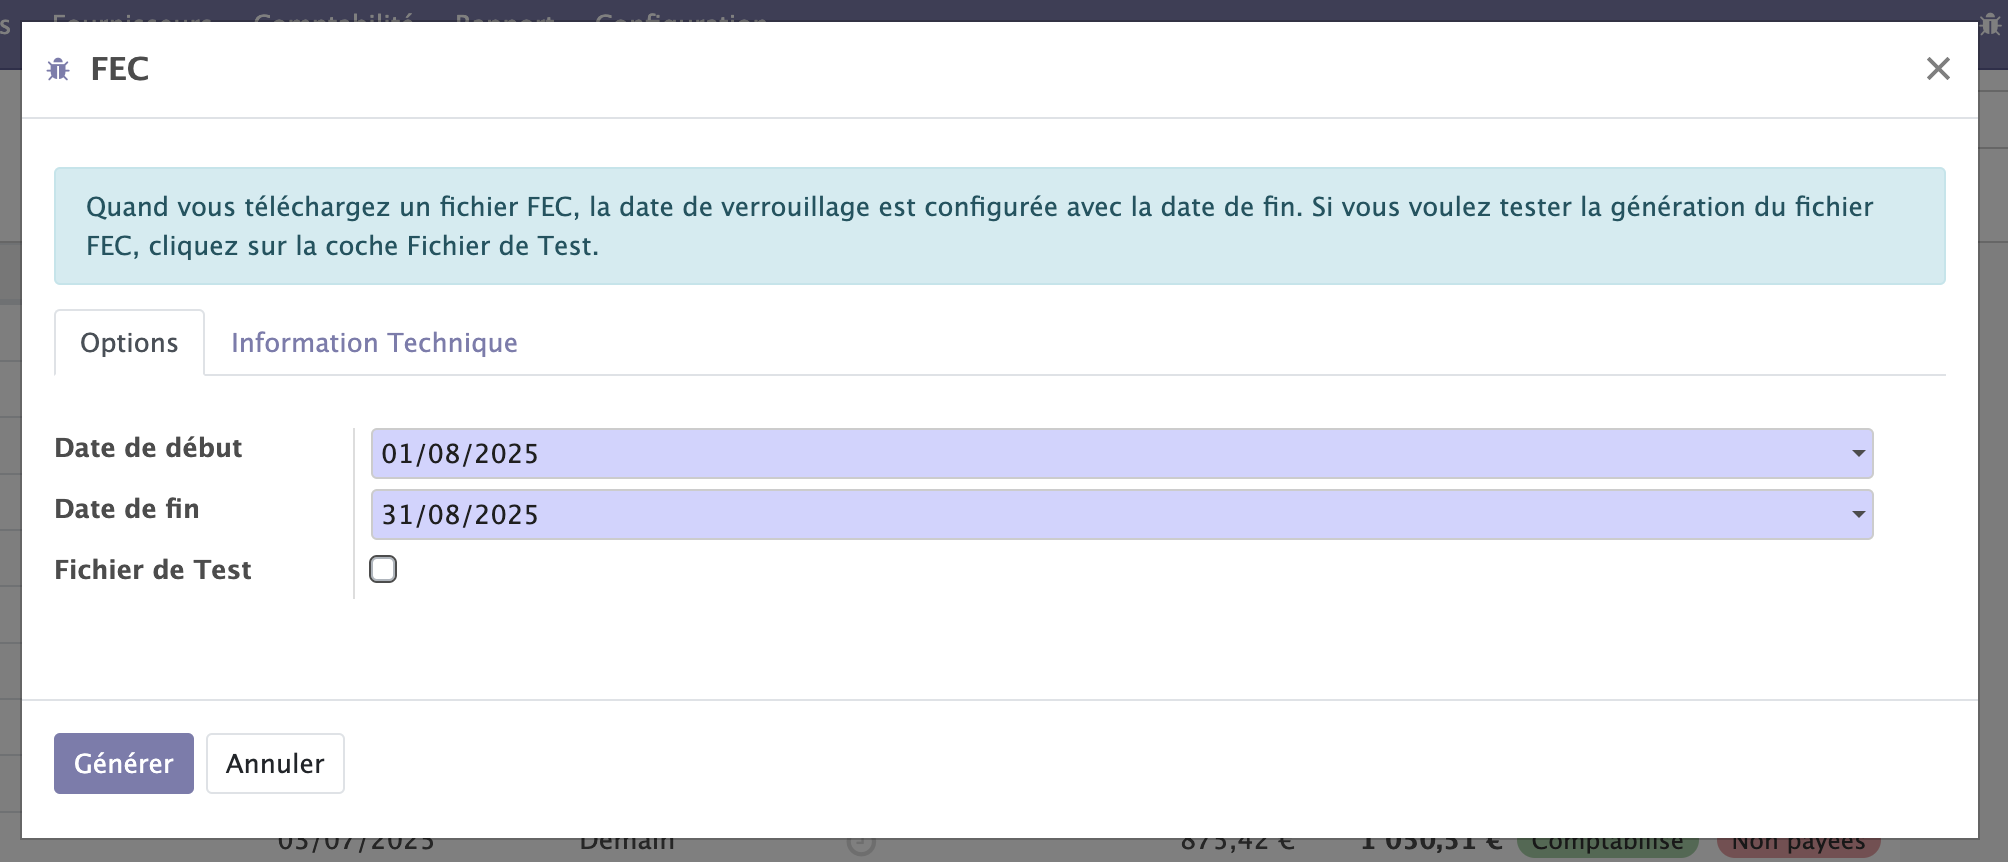Click the clock activity icon behind dialog
Image resolution: width=2008 pixels, height=862 pixels.
[x=861, y=845]
